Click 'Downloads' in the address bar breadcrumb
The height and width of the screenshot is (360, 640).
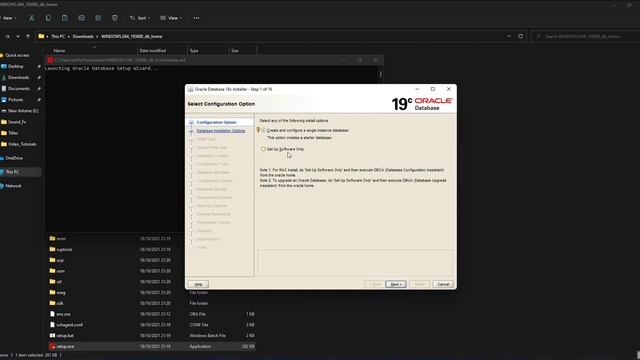pos(83,36)
